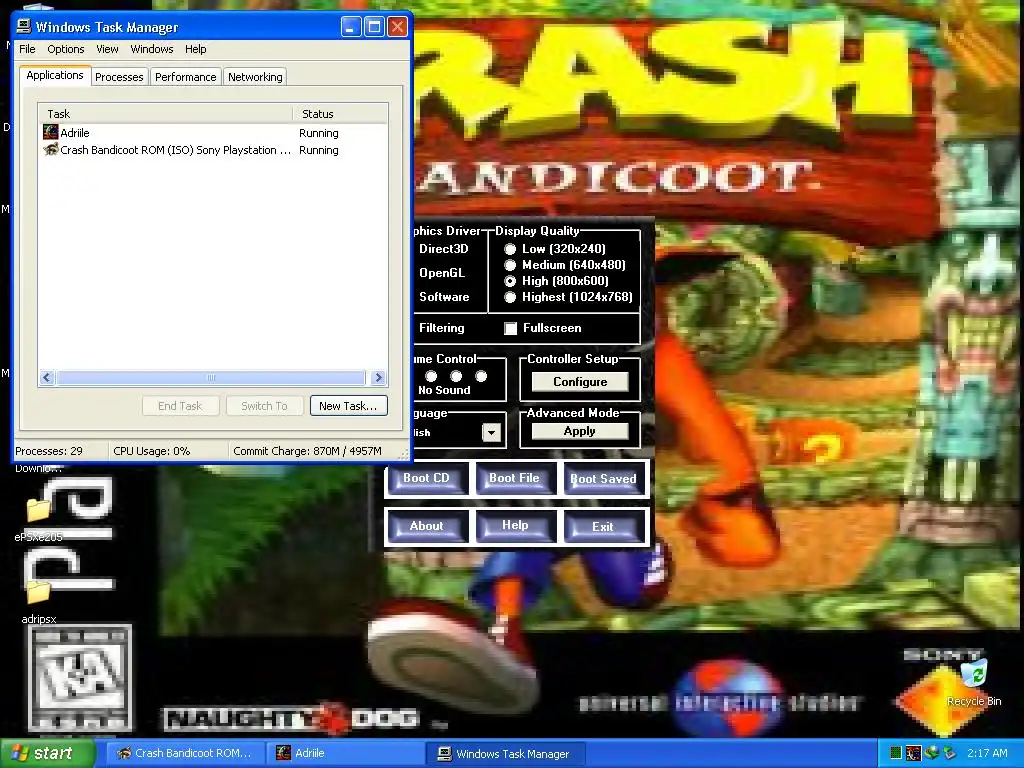Open the ePSXe205 desktop folder
The height and width of the screenshot is (768, 1024).
[x=38, y=519]
